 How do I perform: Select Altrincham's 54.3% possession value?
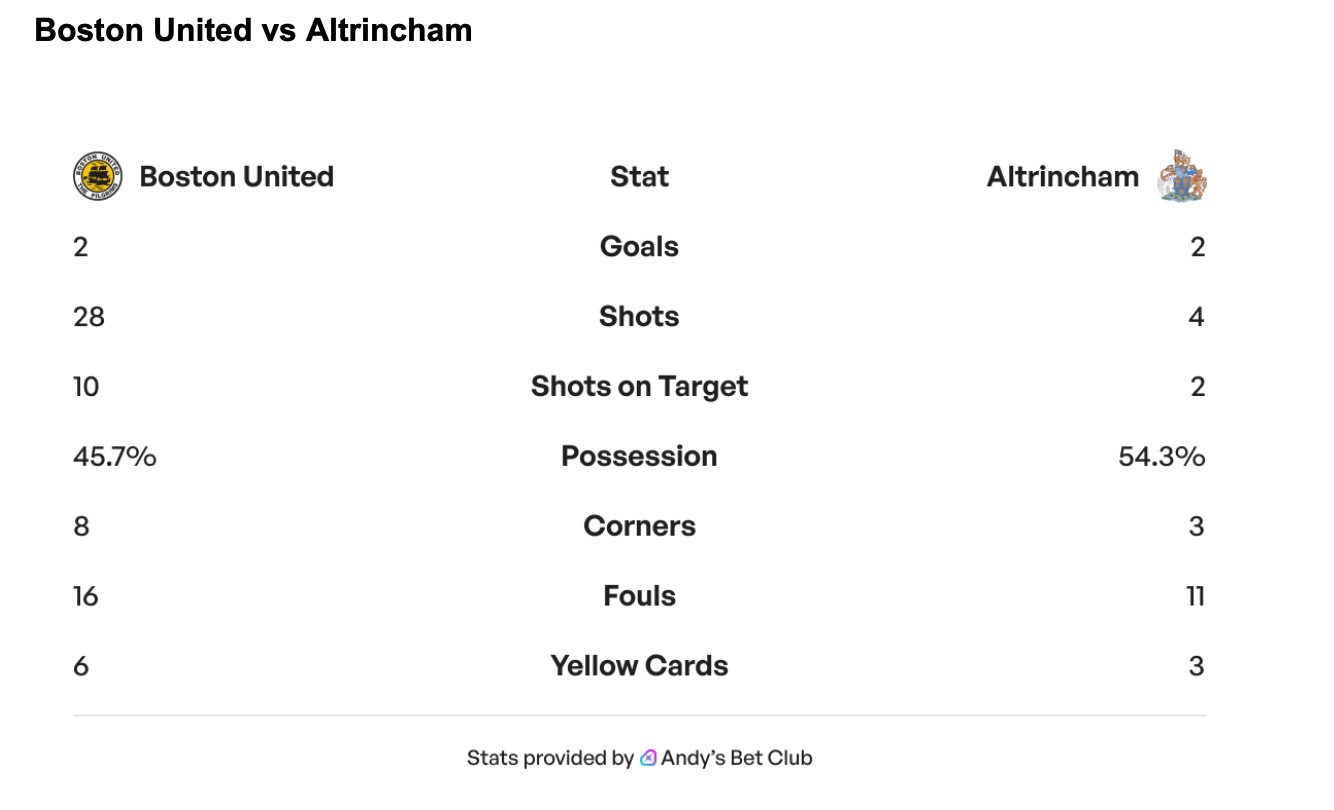[1161, 457]
